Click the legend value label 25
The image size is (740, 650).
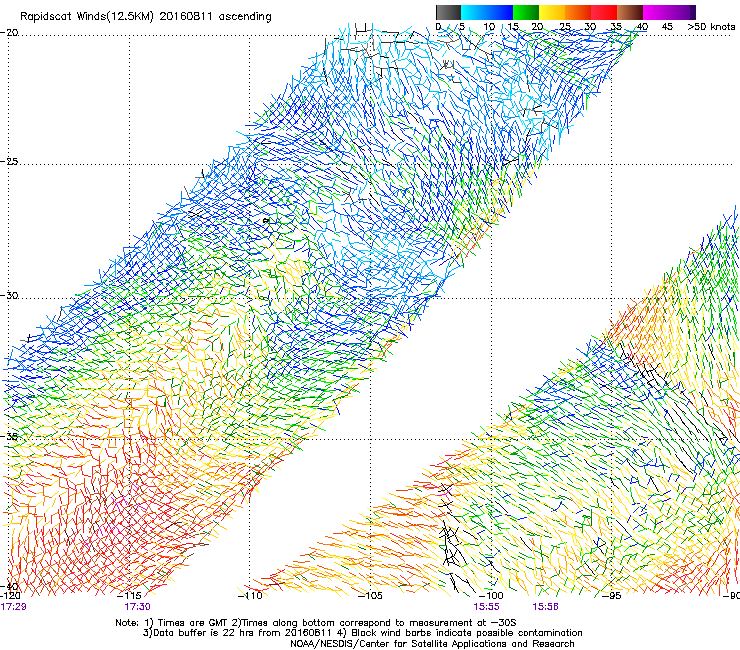tap(565, 27)
